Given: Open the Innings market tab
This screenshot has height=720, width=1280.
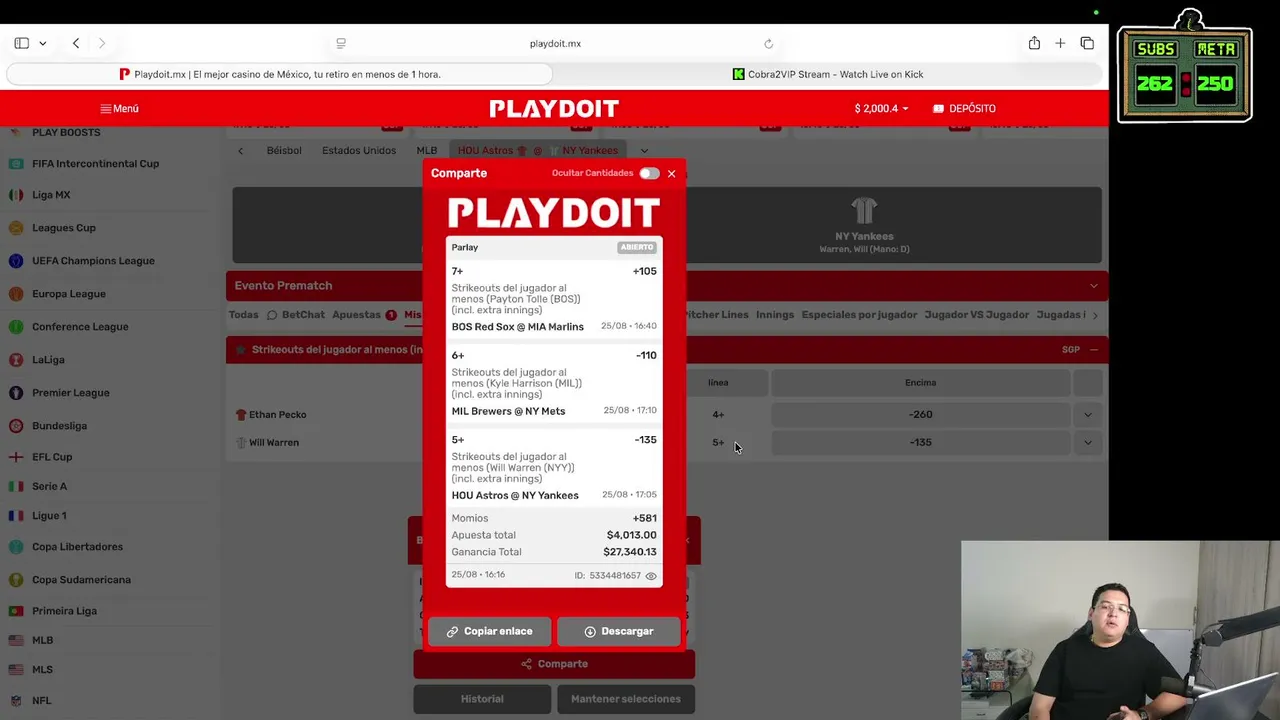Looking at the screenshot, I should coord(775,314).
